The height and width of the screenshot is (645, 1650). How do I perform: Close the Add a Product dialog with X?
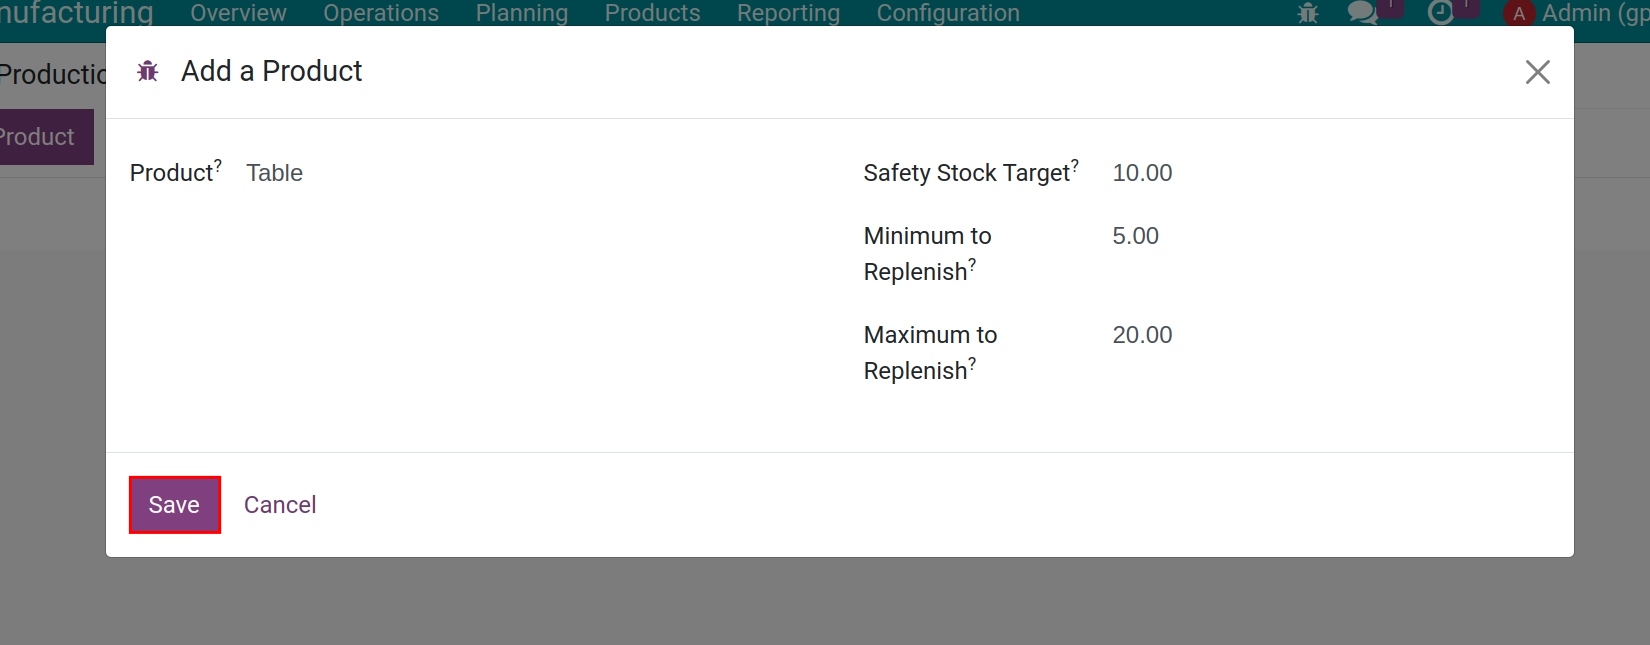pyautogui.click(x=1537, y=72)
